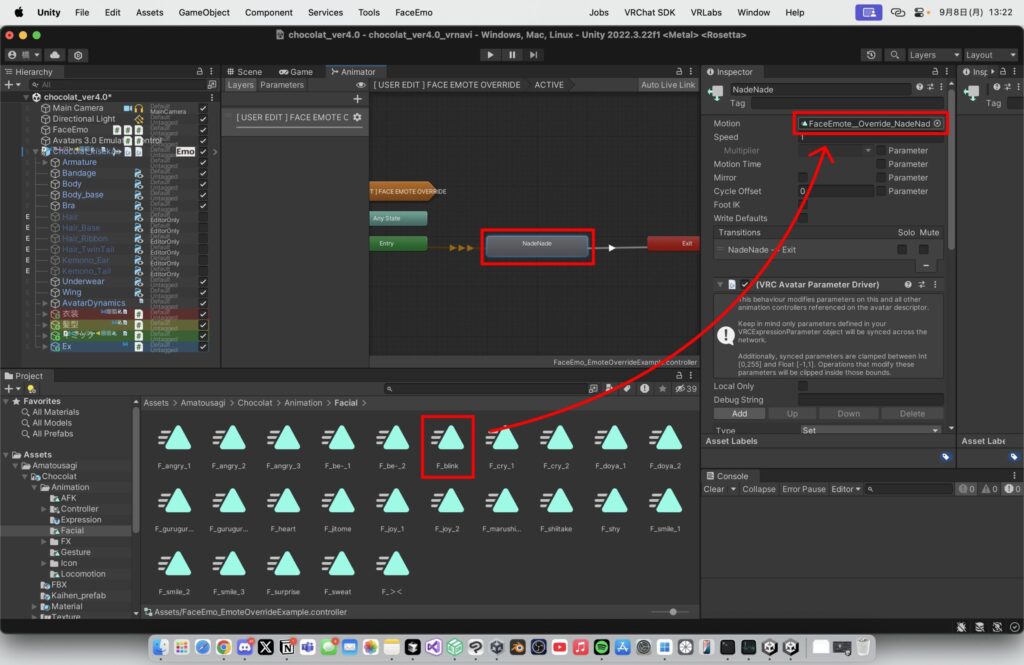Click the Add button in Parameter Driver
The image size is (1024, 665).
tap(739, 413)
